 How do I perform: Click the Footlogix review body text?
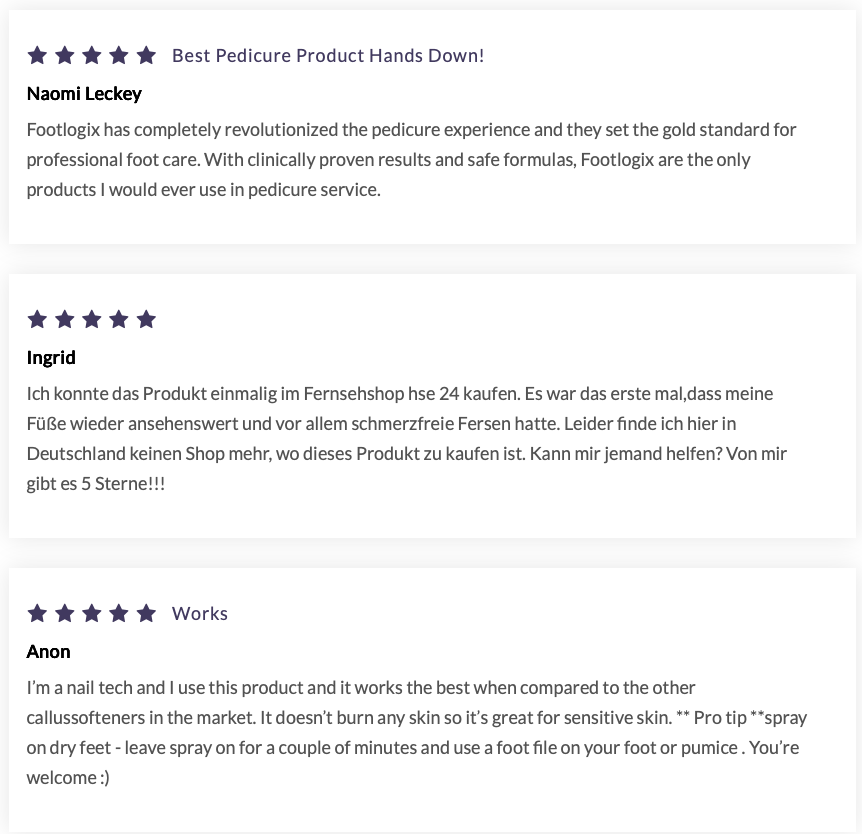click(410, 160)
